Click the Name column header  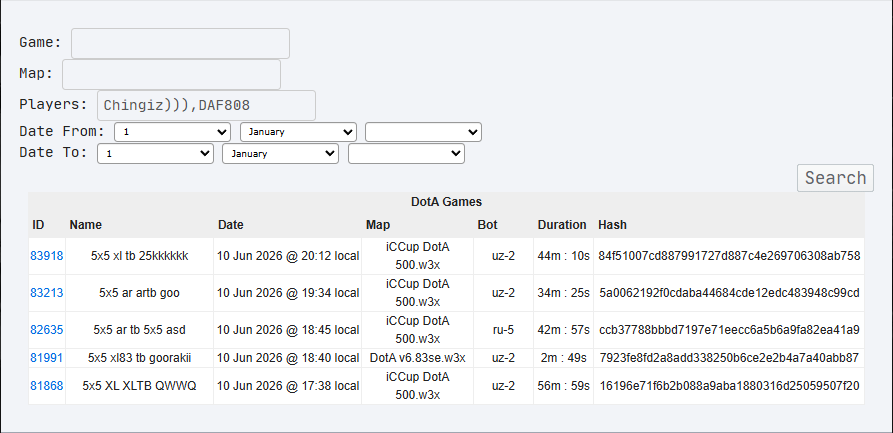[85, 225]
